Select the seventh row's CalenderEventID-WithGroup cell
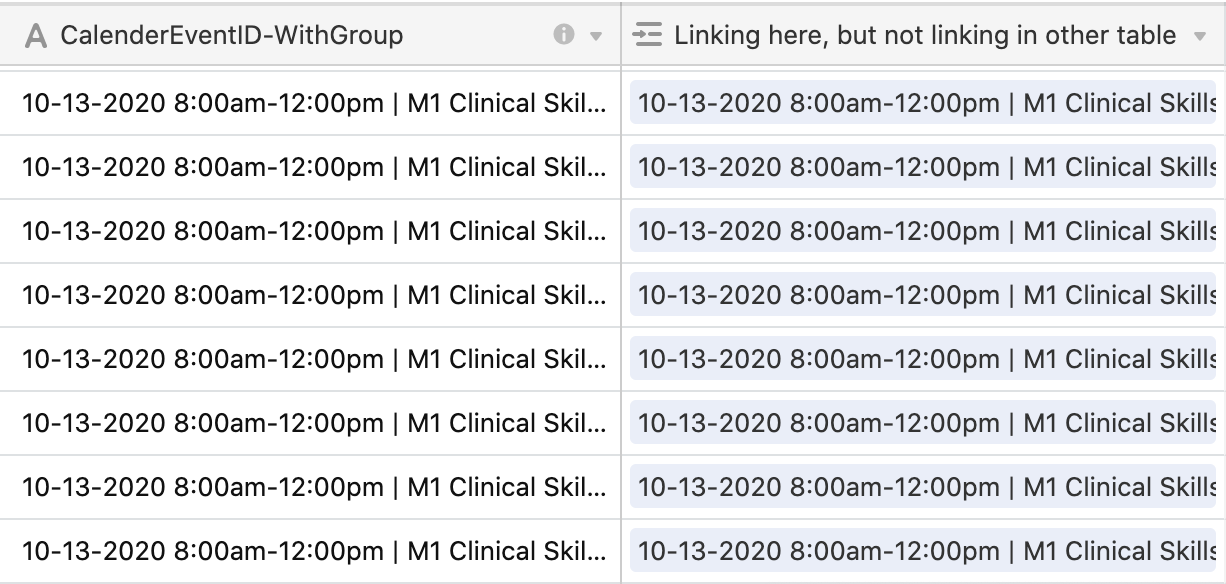The image size is (1226, 584). (x=310, y=487)
